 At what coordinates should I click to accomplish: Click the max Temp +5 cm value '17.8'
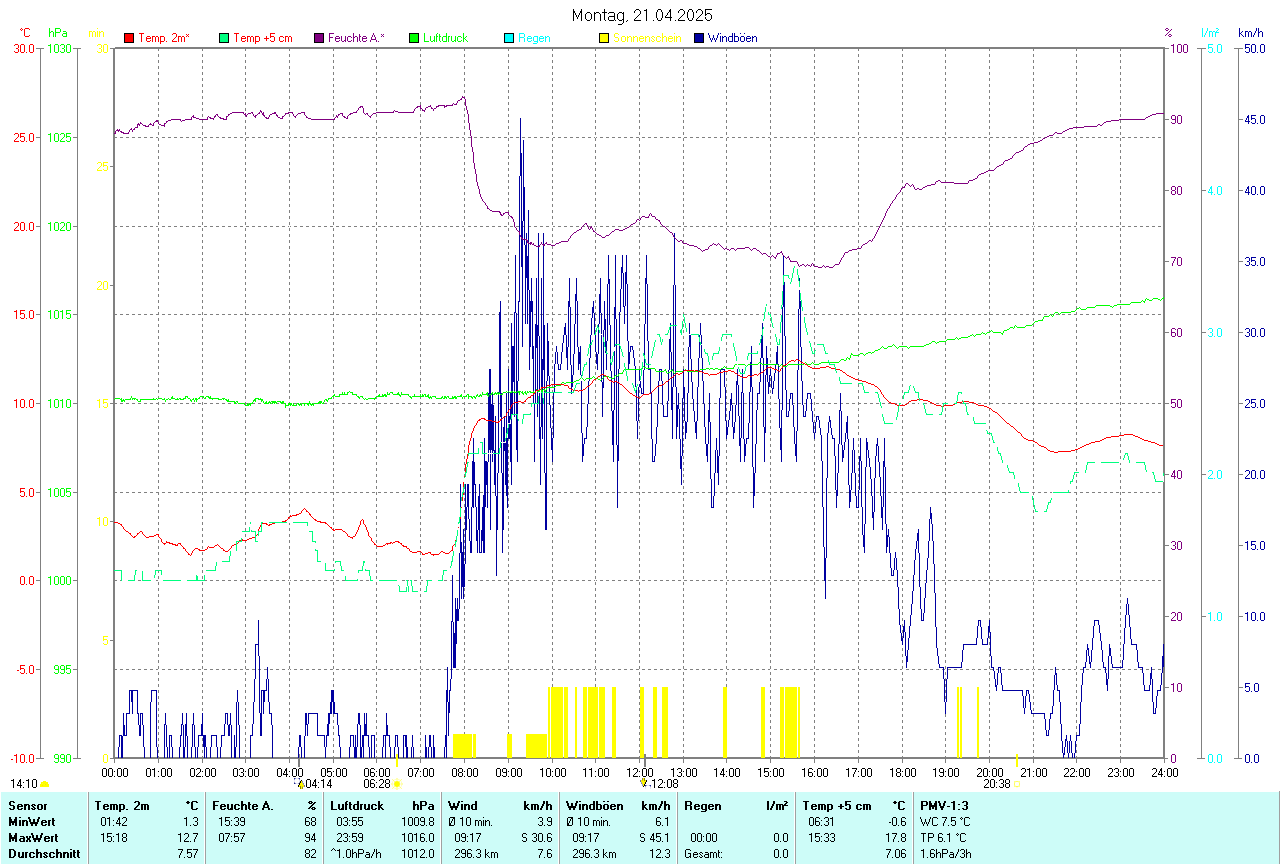896,837
